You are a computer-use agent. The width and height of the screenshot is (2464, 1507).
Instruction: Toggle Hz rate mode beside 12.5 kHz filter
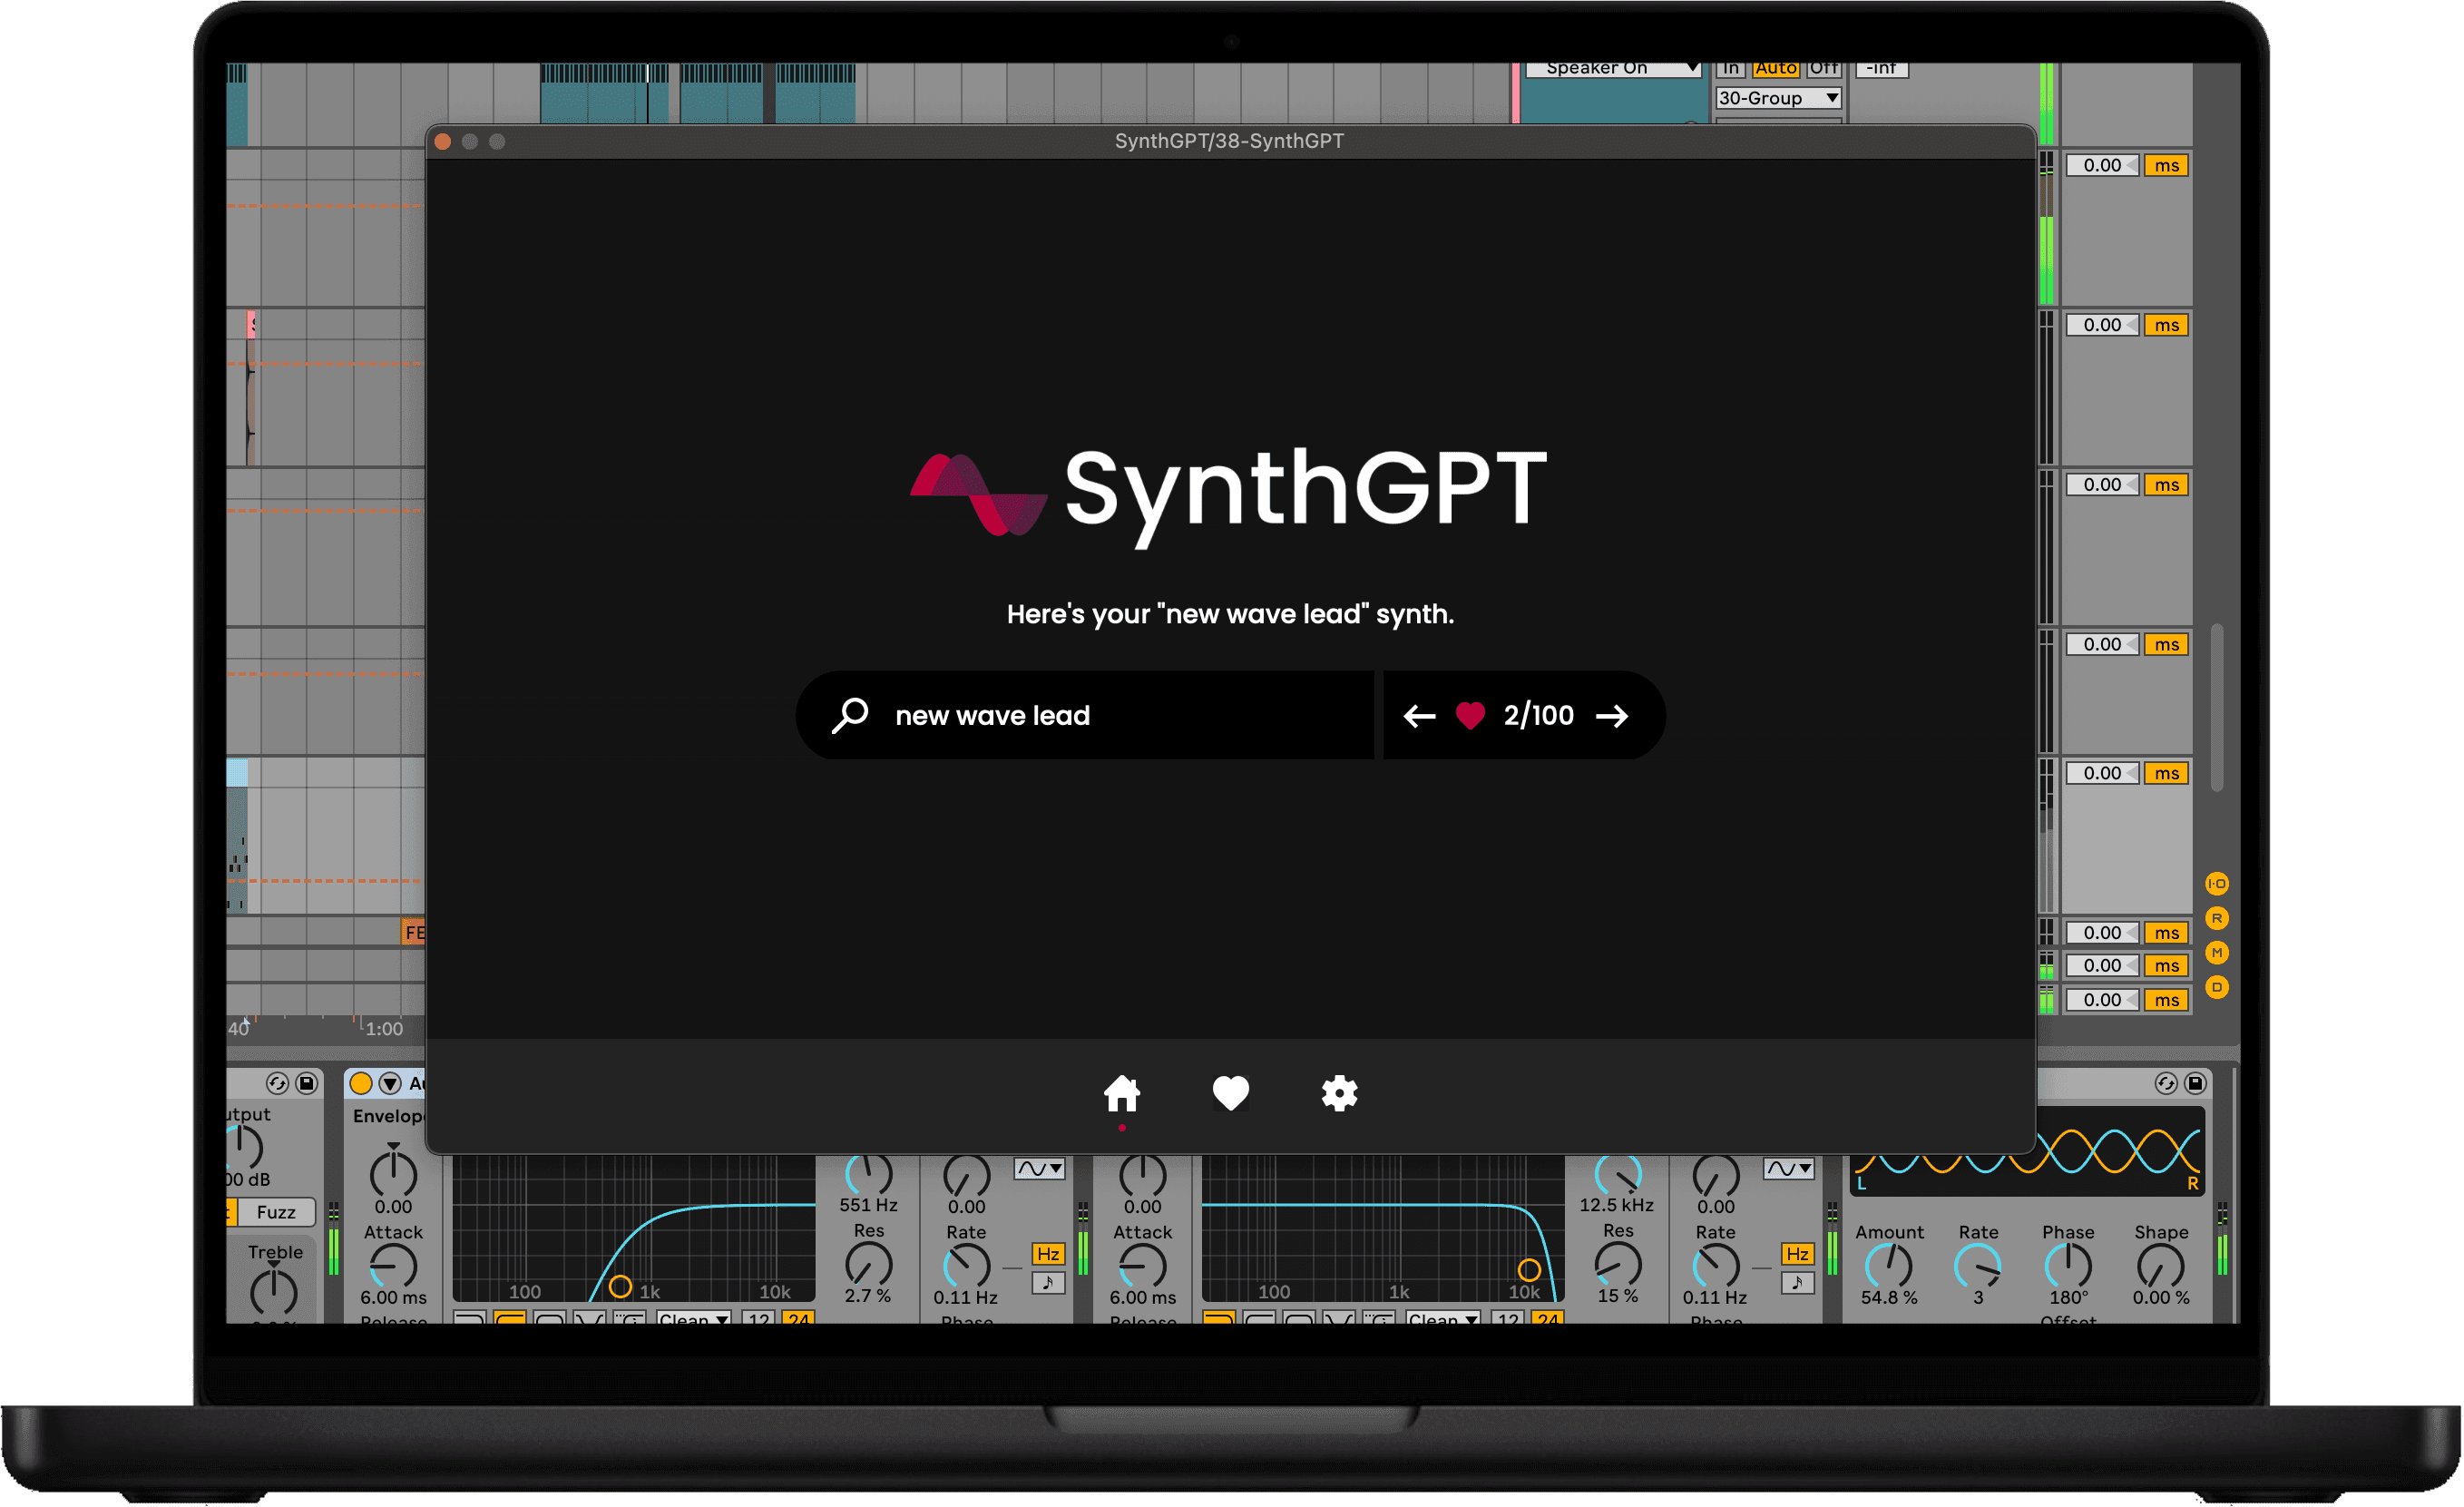(x=1796, y=1254)
